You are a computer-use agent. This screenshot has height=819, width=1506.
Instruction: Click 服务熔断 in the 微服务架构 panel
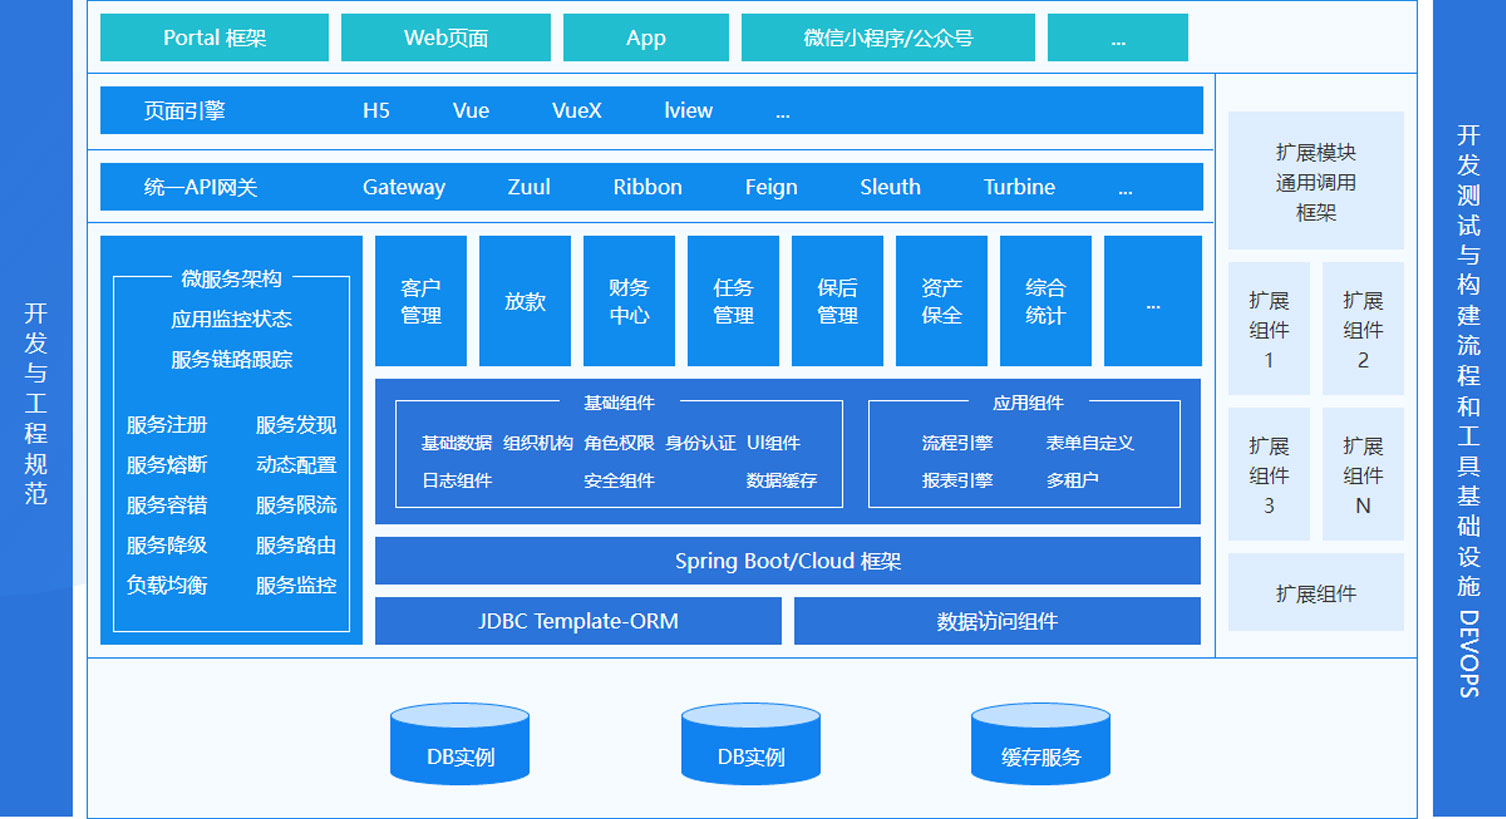(x=167, y=465)
